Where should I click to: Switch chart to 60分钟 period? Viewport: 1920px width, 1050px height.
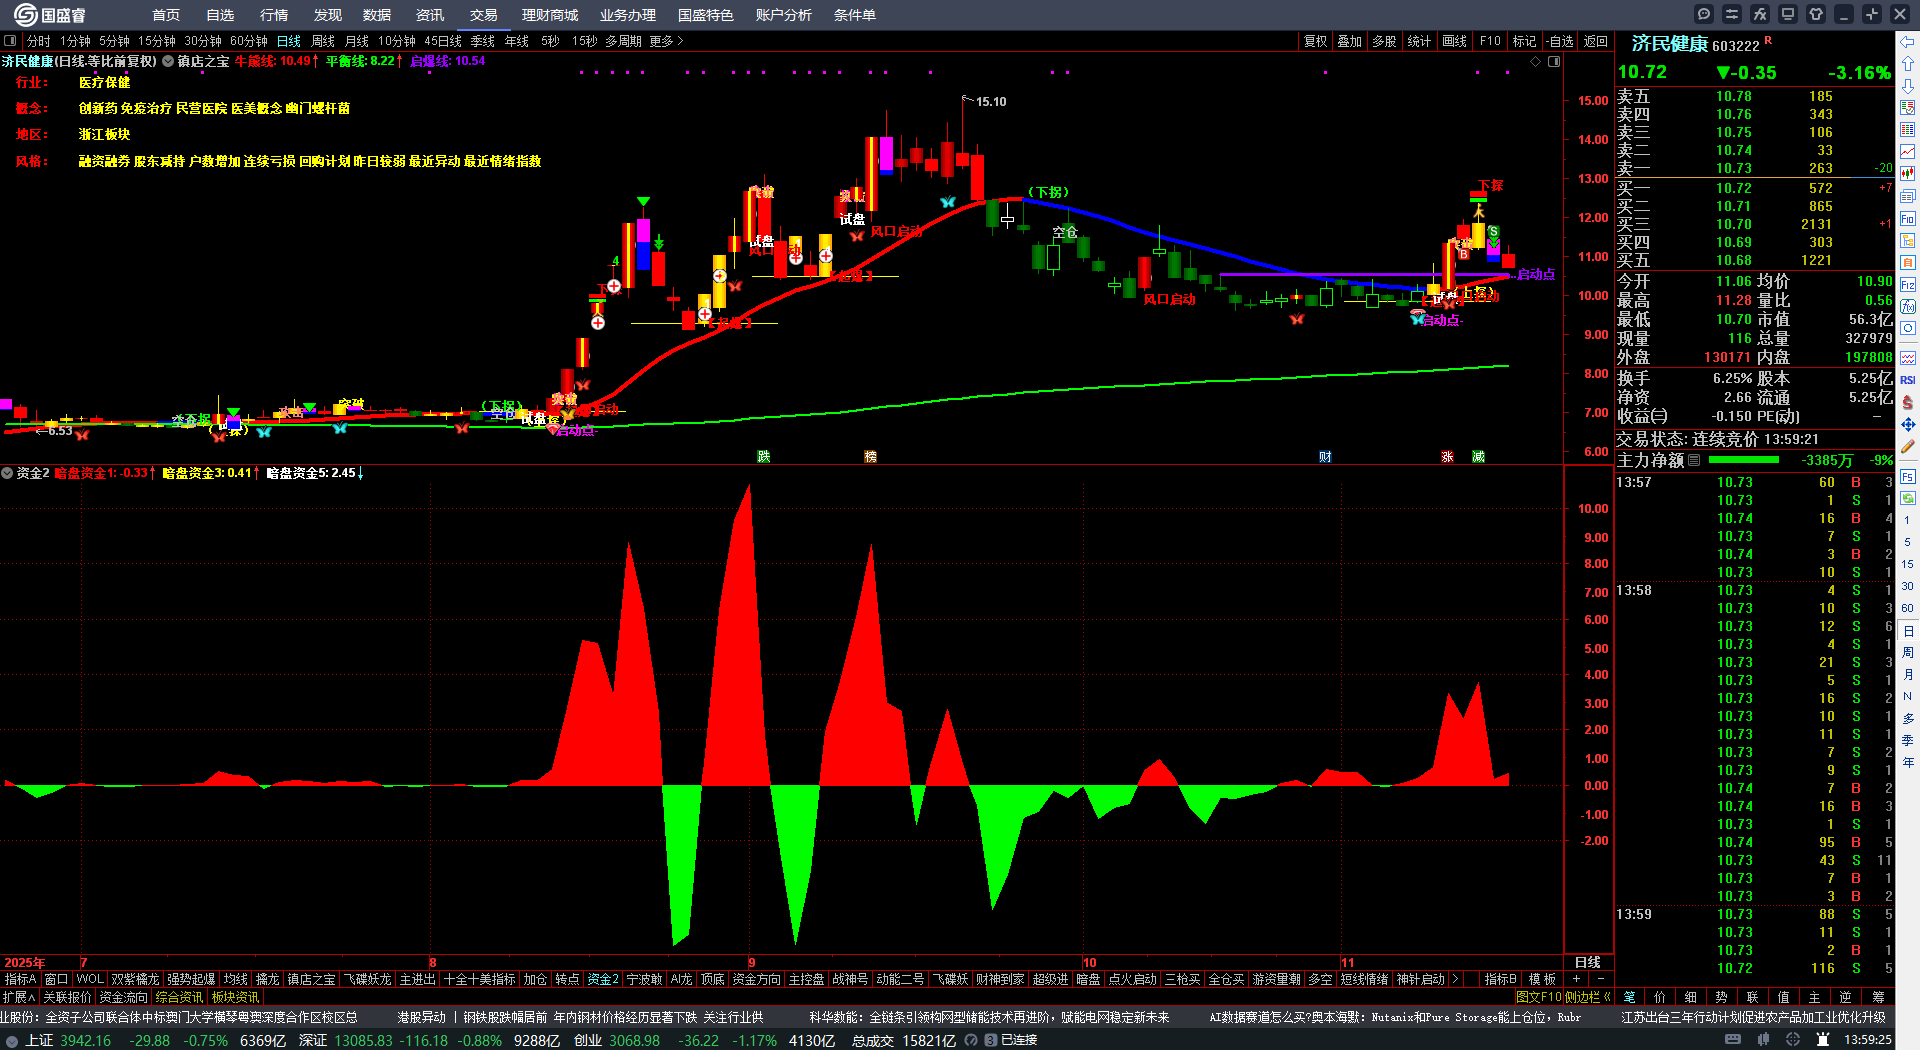(249, 41)
